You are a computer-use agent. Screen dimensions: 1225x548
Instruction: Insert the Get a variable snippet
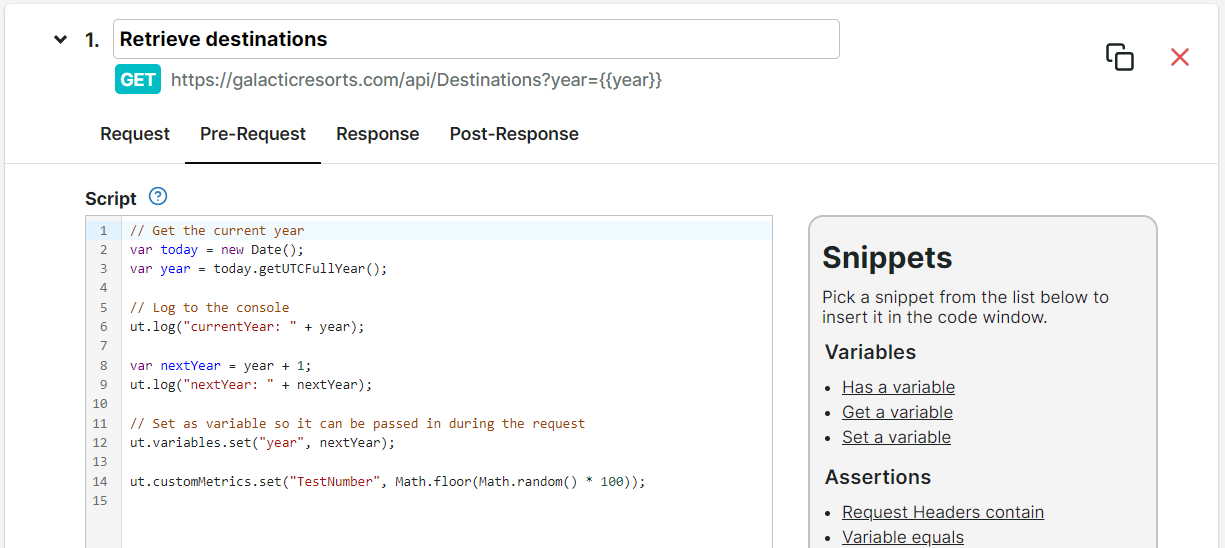coord(897,412)
